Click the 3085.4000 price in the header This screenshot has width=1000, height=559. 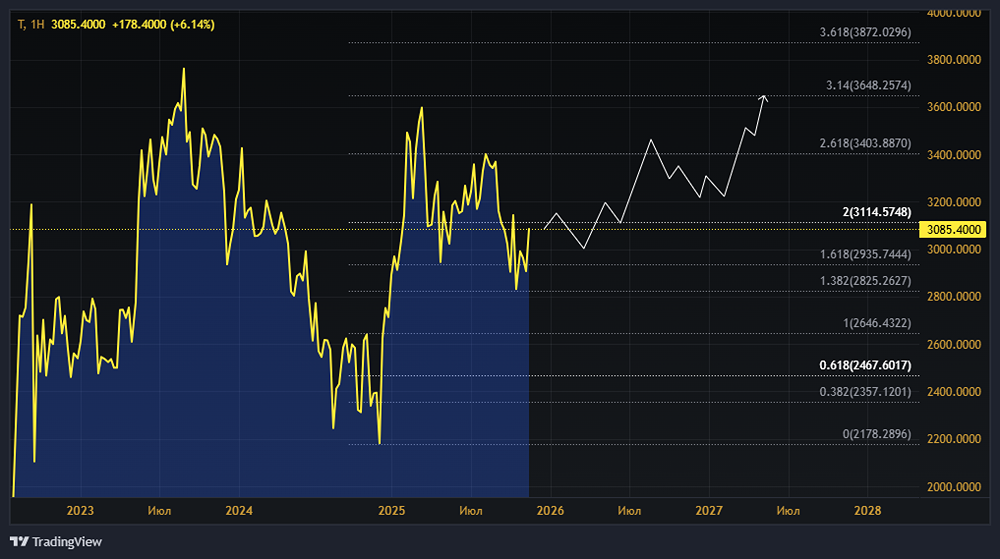[78, 25]
